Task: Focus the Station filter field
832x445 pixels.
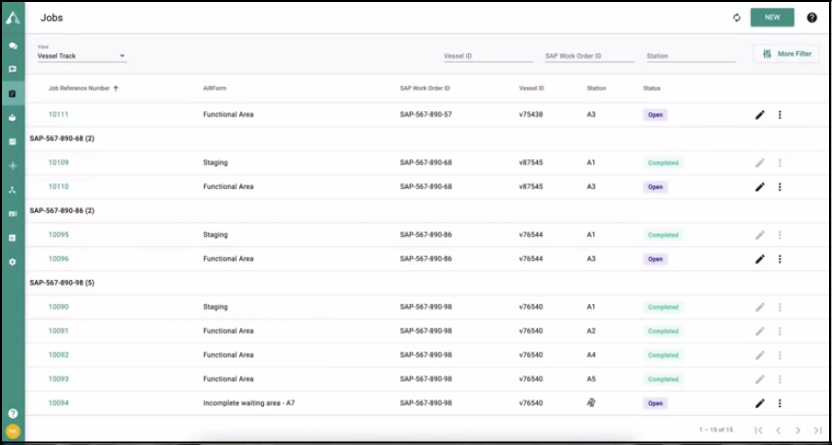Action: pos(691,56)
